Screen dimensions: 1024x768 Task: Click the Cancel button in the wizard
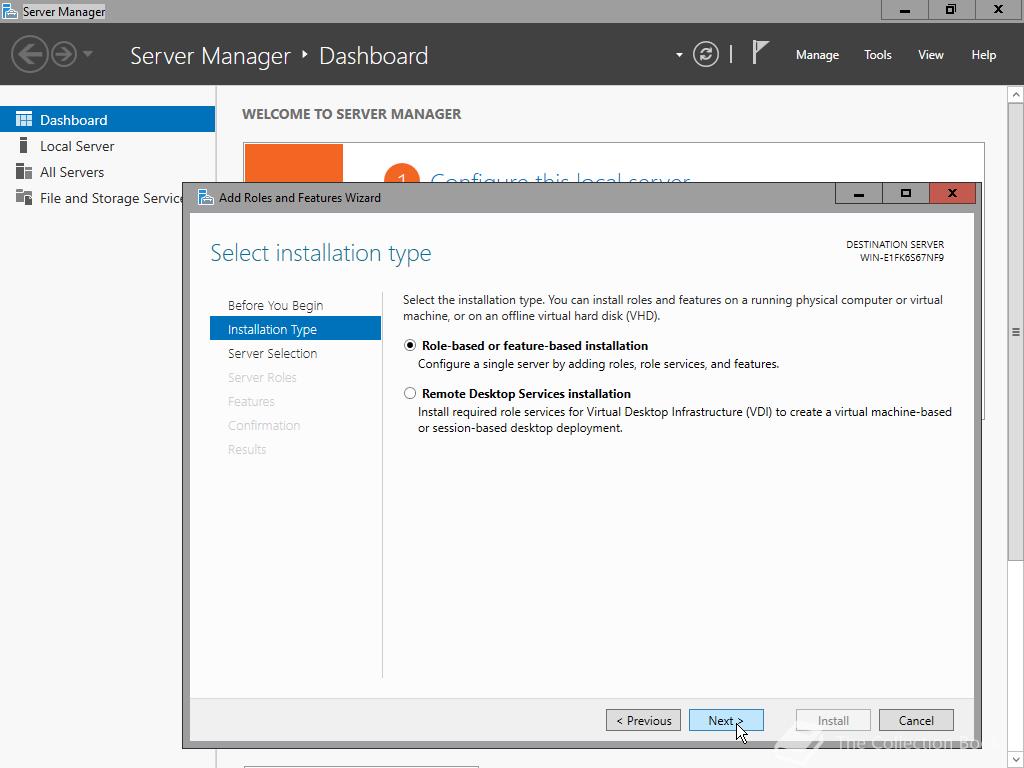(x=916, y=720)
